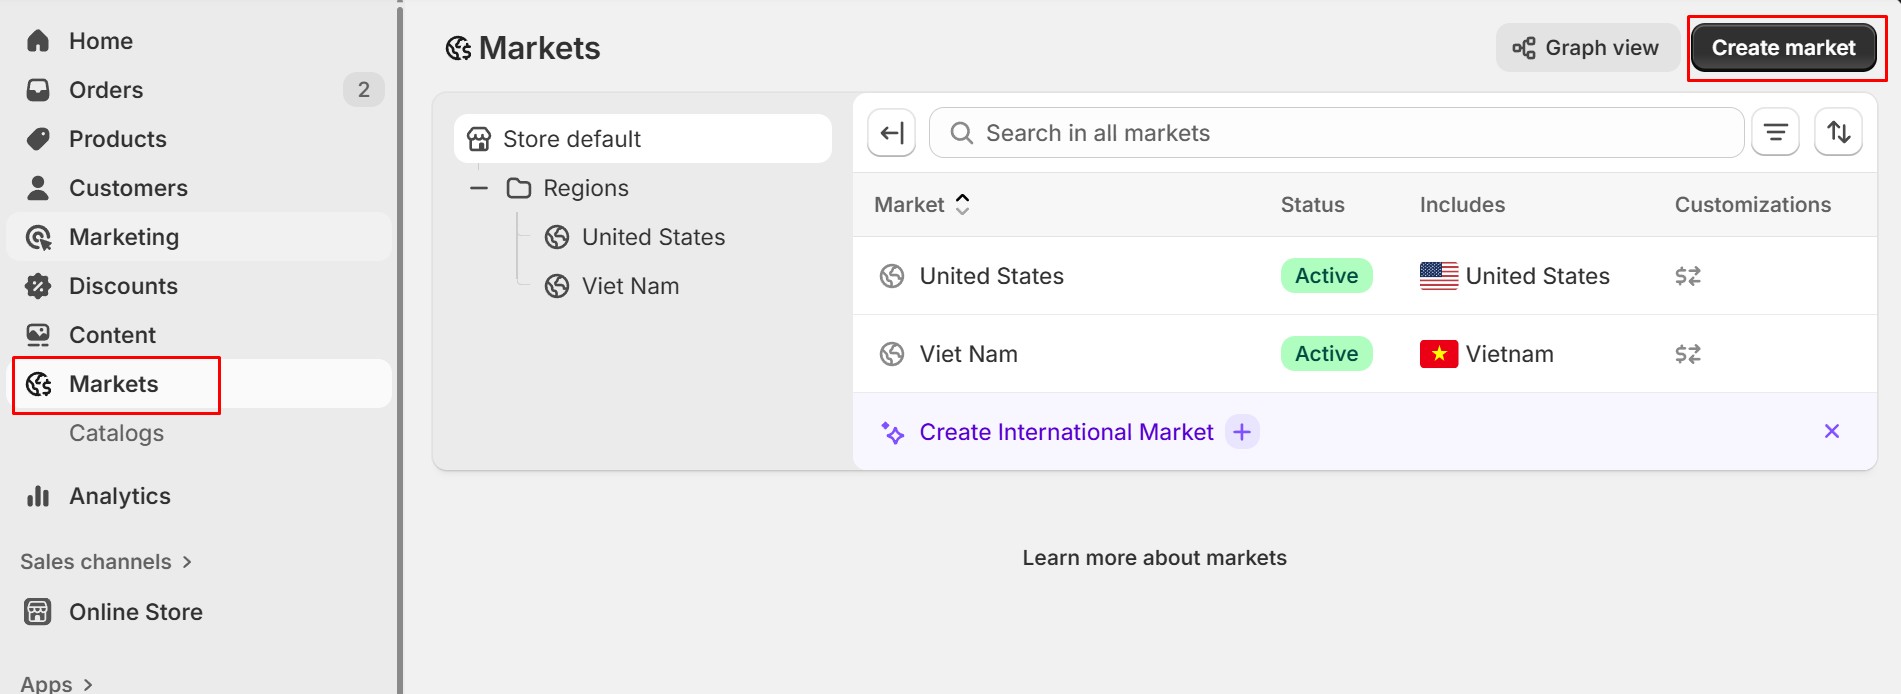Click globe icon beside Viet Nam tree item
Screen dimensions: 1901x694
557,286
